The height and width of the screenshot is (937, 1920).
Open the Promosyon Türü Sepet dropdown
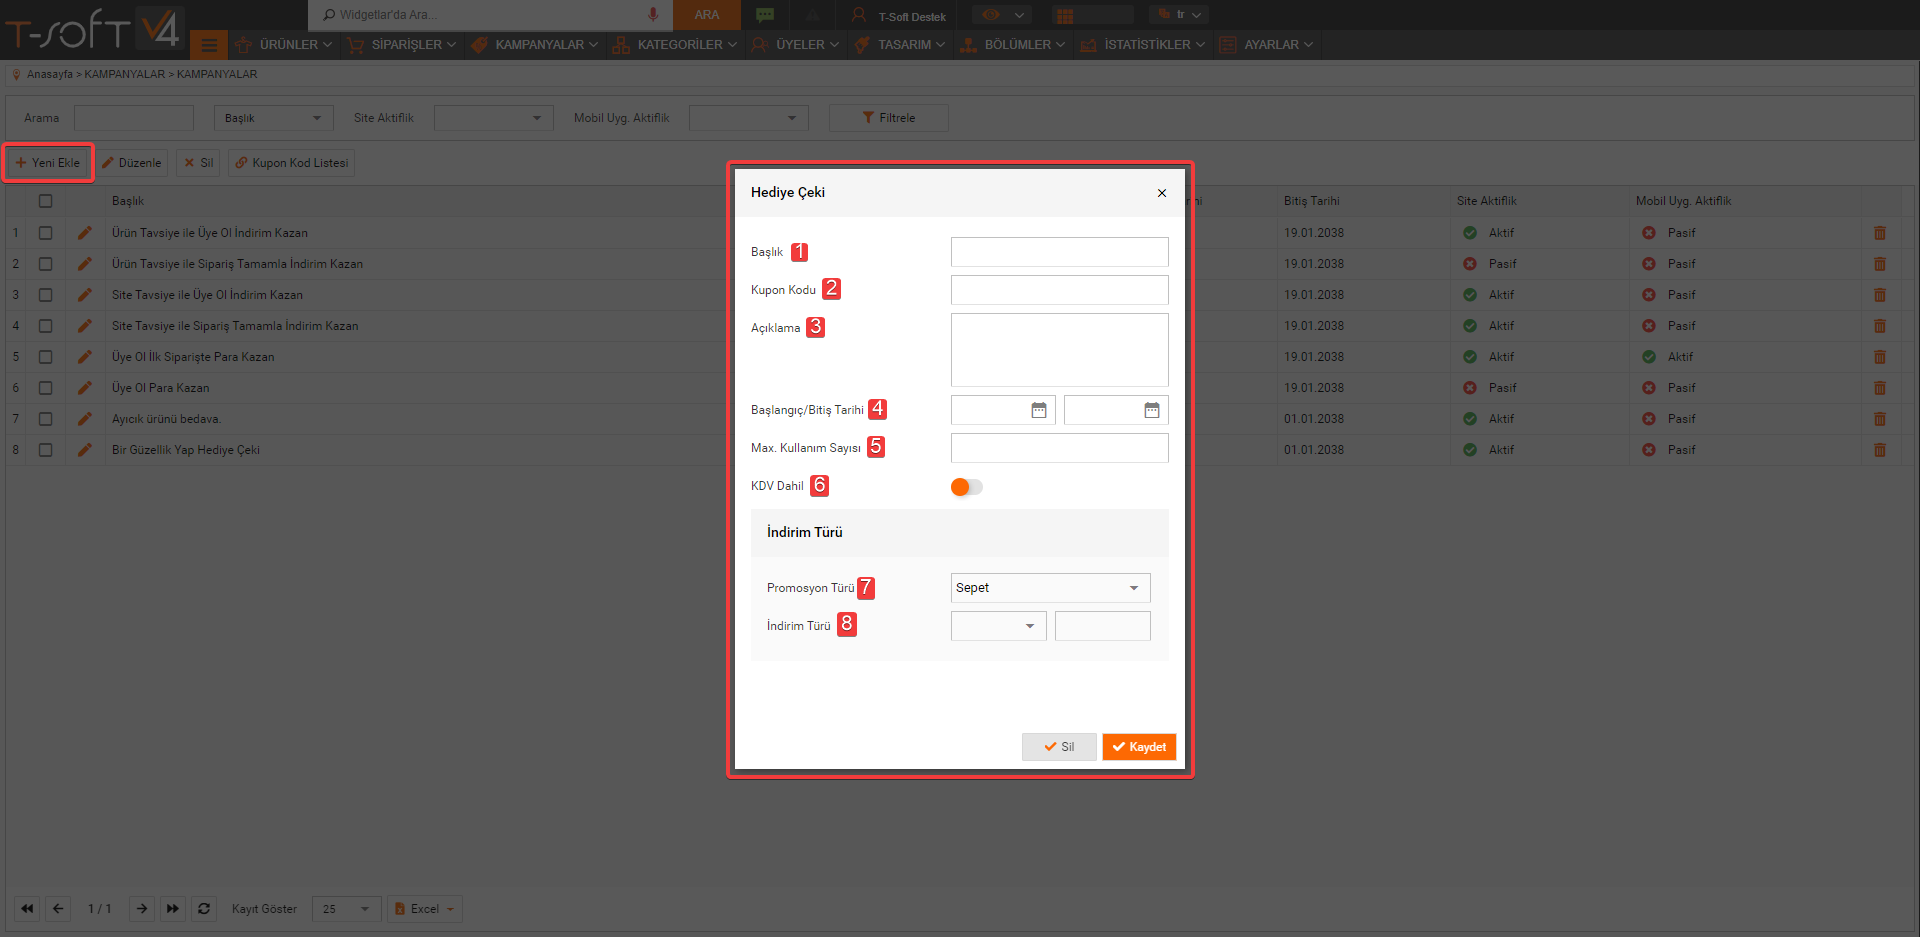tap(1050, 588)
